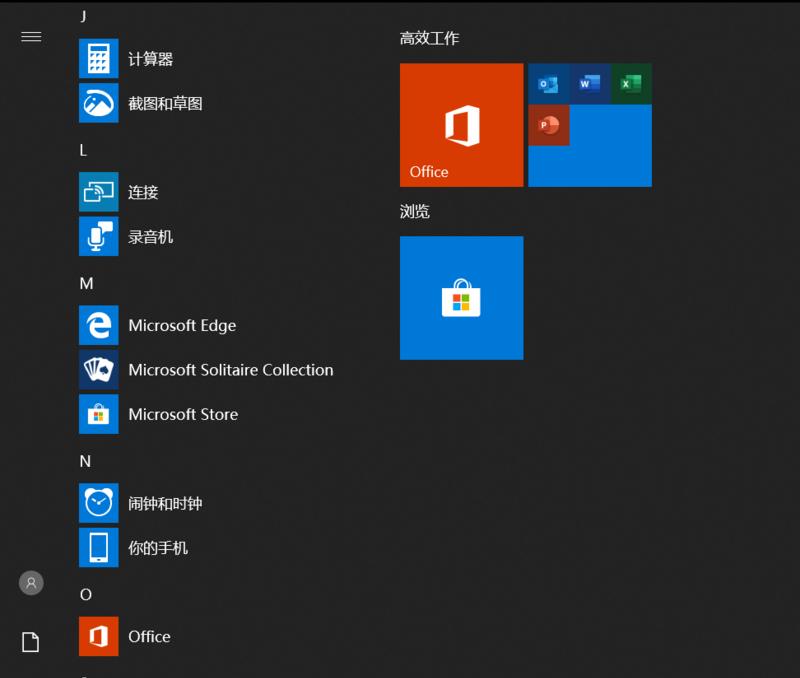
Task: Open the 录音机 voice recorder icon
Action: pos(98,236)
